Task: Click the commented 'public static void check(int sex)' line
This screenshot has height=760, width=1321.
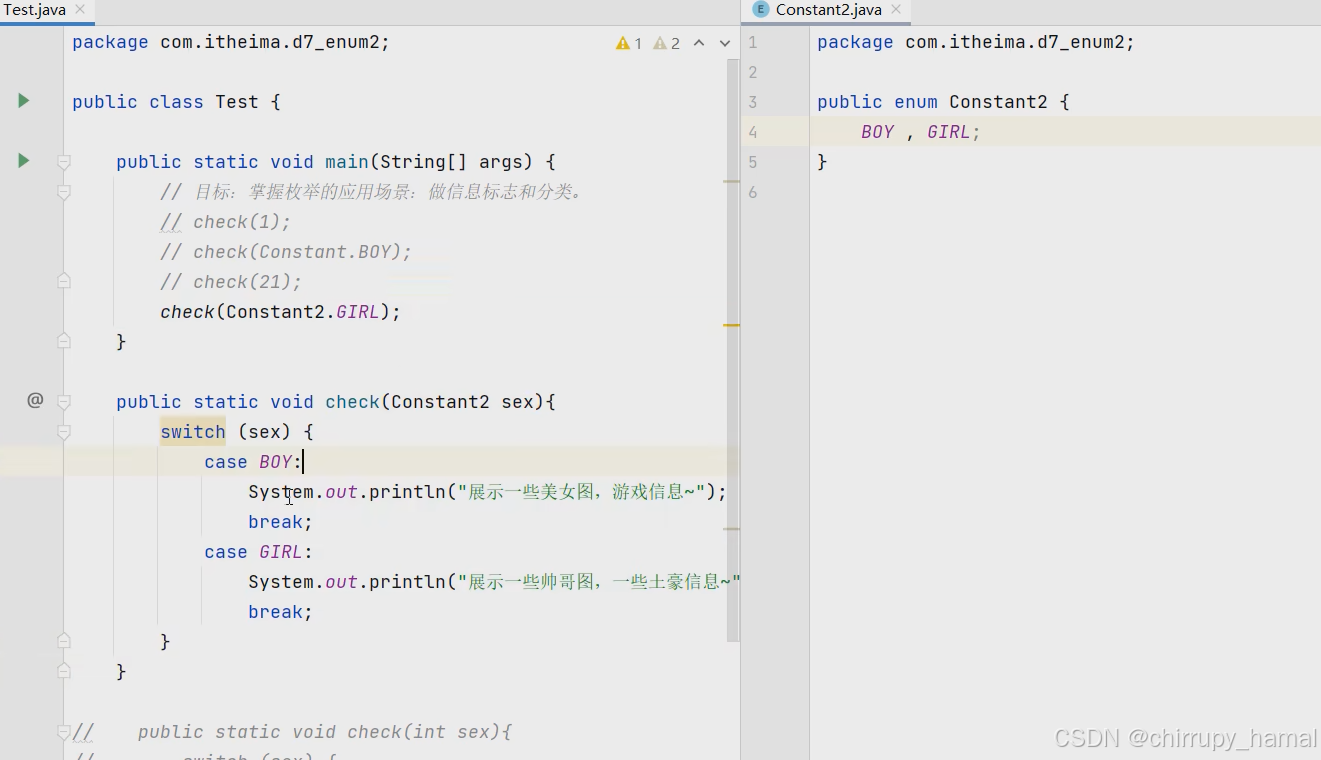Action: (324, 732)
